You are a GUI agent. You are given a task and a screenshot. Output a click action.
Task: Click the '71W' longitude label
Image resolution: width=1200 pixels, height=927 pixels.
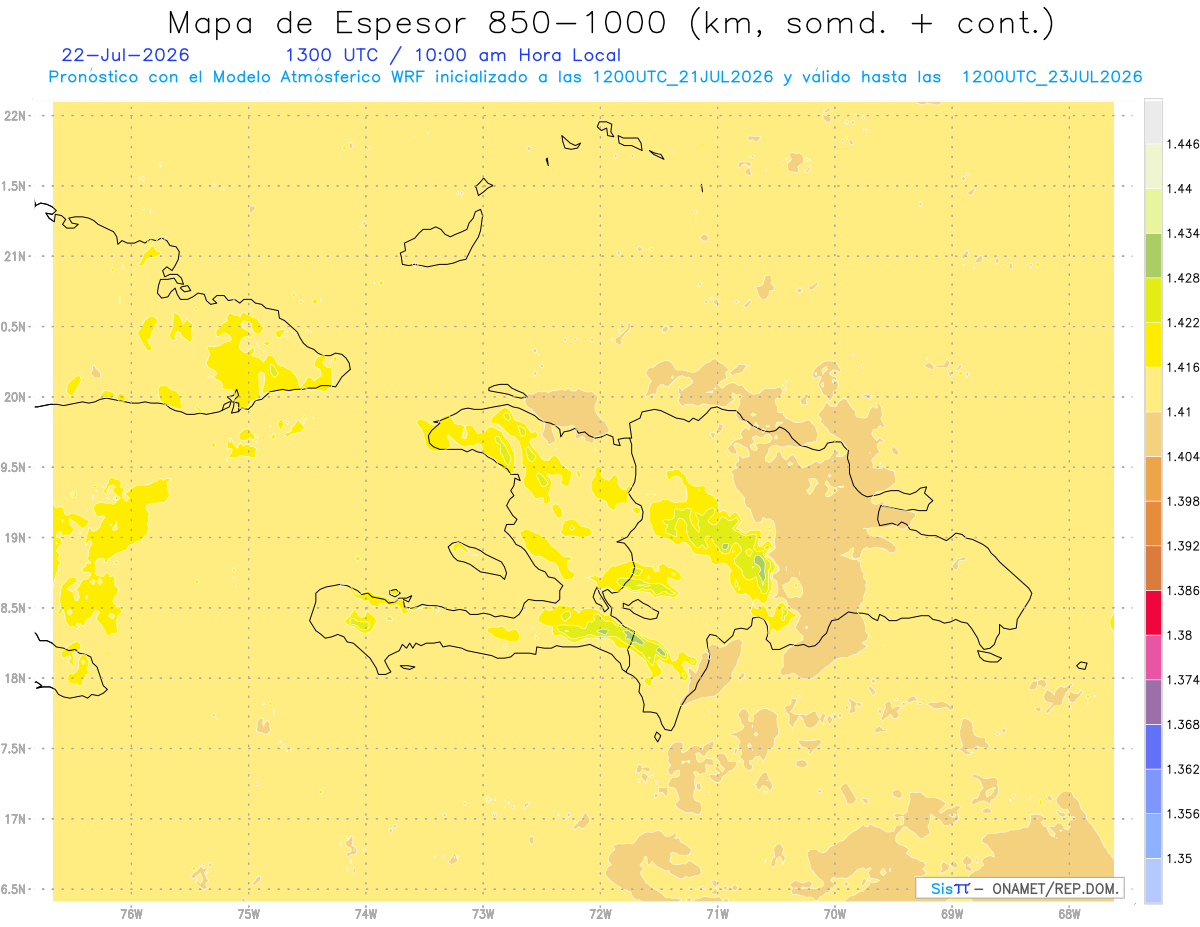pyautogui.click(x=717, y=913)
